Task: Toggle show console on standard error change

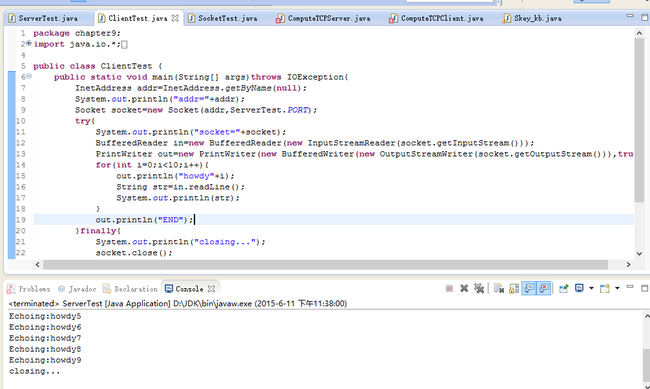Action: click(x=544, y=288)
